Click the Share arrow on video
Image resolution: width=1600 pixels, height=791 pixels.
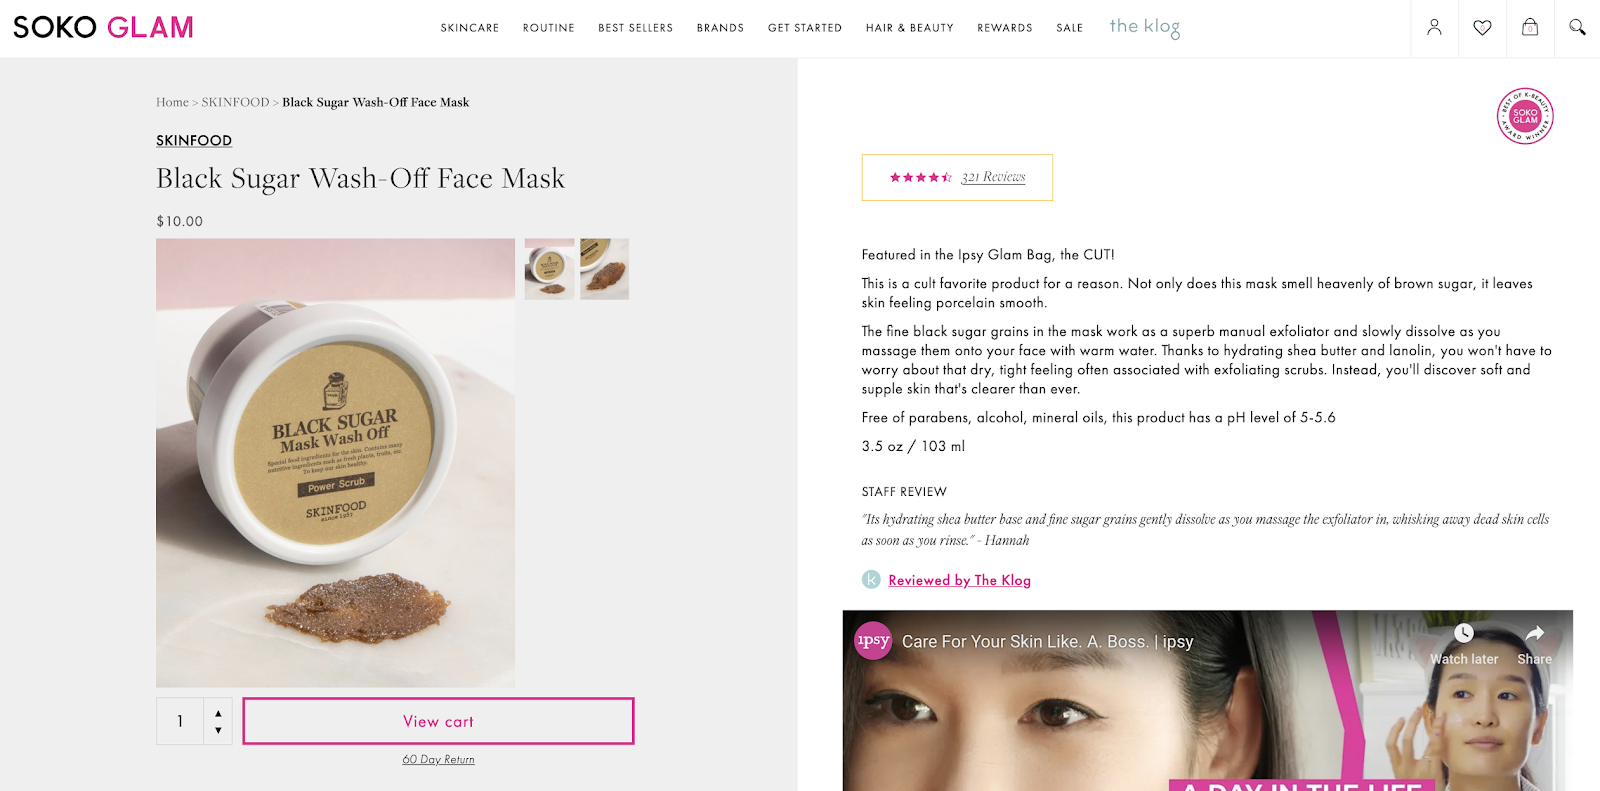(1534, 634)
